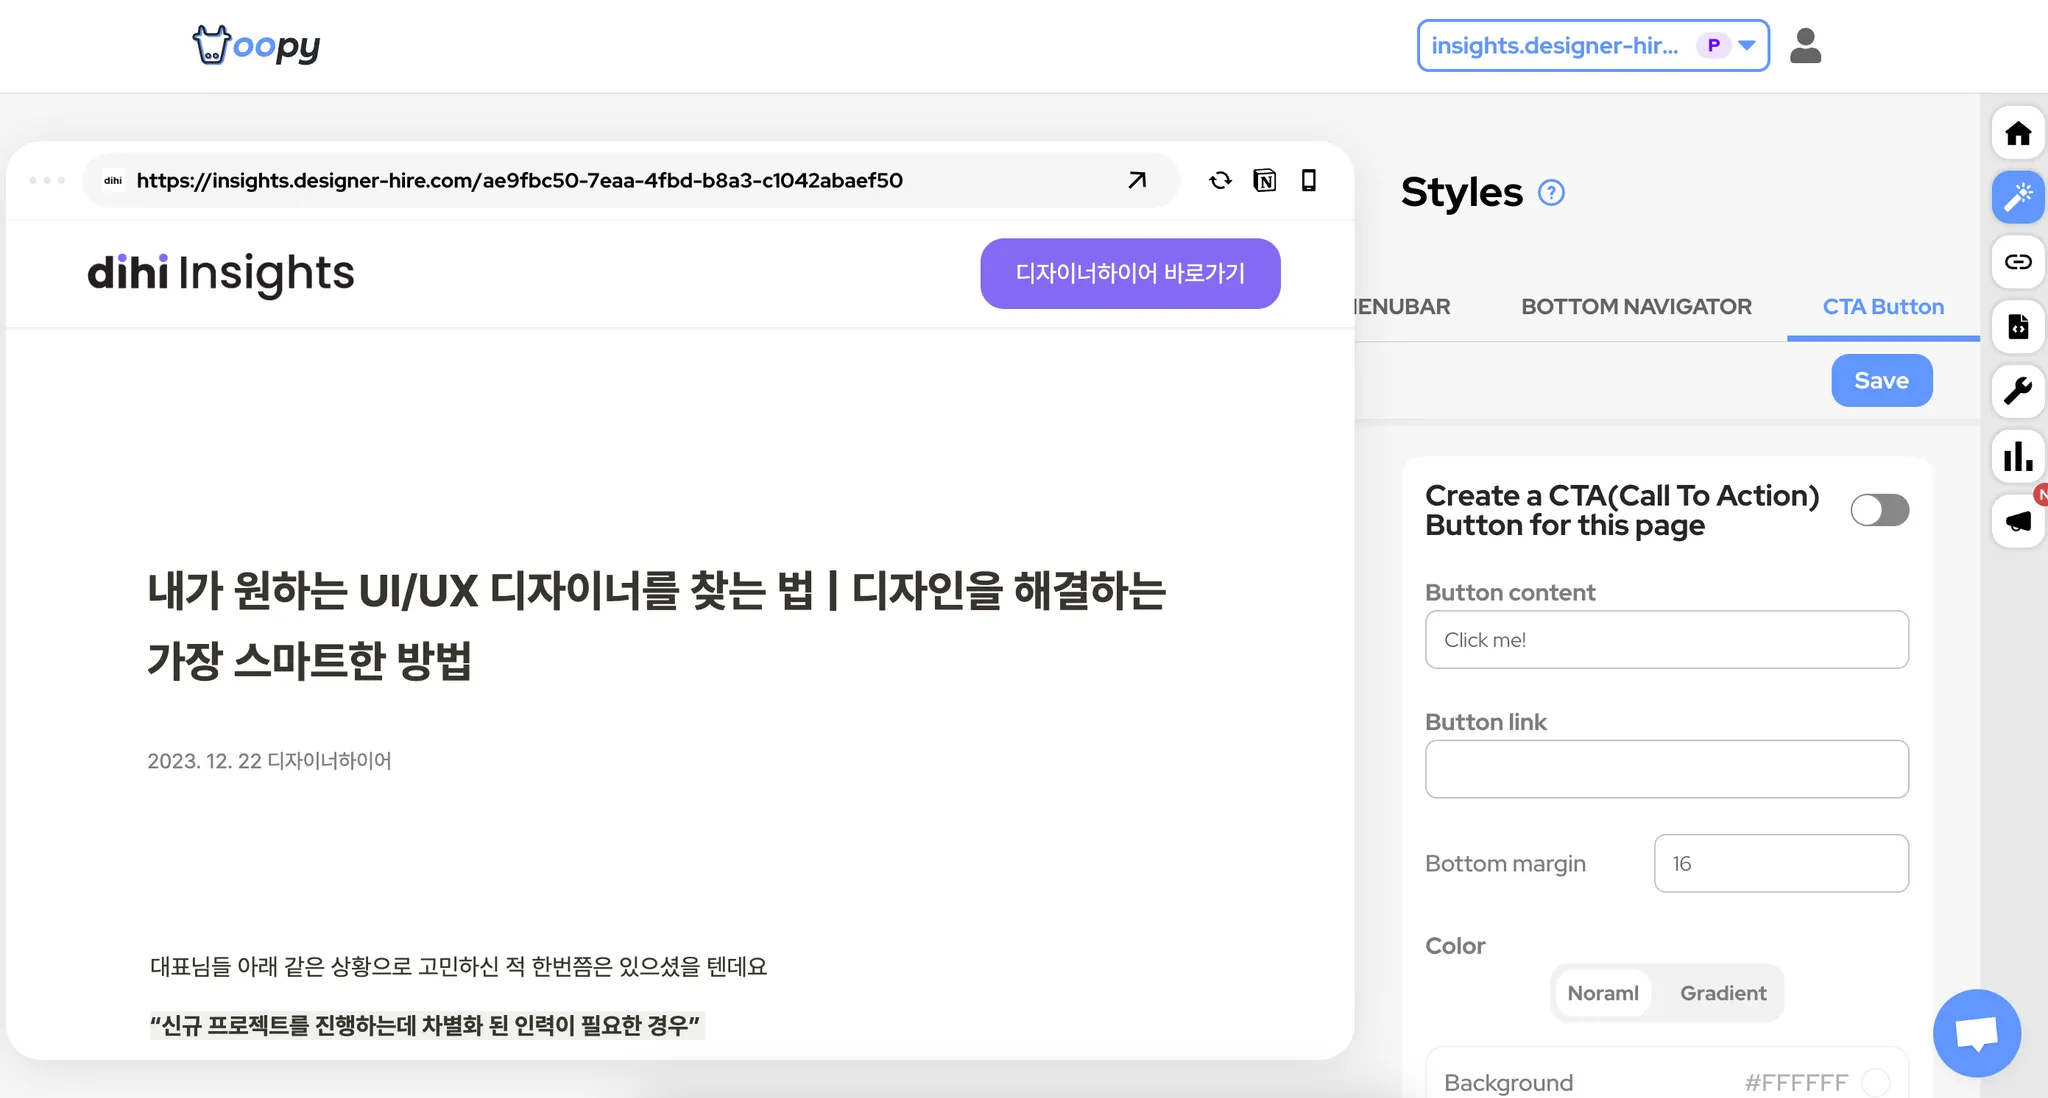Open the bar chart analytics icon
Screen dimensions: 2048x1098
(x=2017, y=456)
